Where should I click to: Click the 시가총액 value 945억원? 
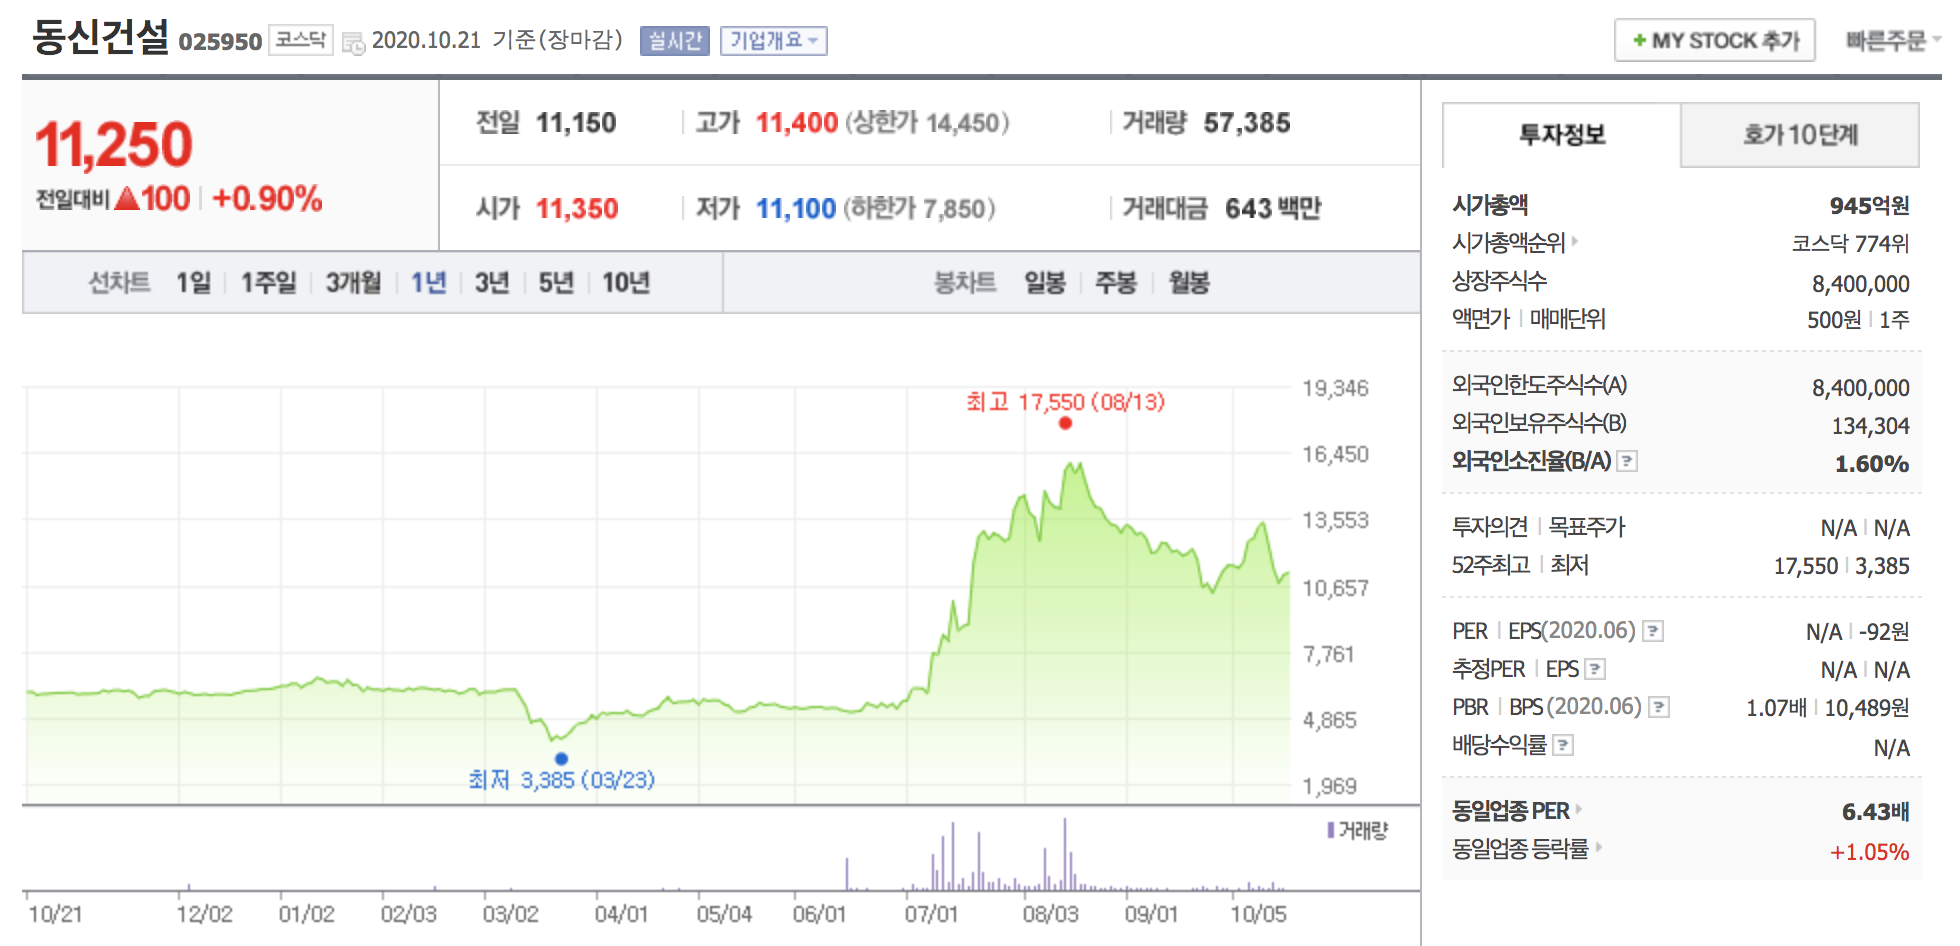pos(1869,205)
